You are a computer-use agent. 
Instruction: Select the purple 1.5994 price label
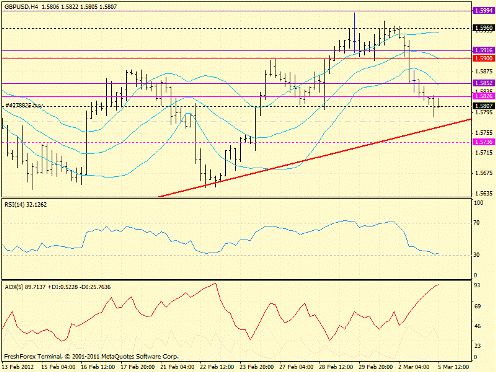[x=484, y=11]
